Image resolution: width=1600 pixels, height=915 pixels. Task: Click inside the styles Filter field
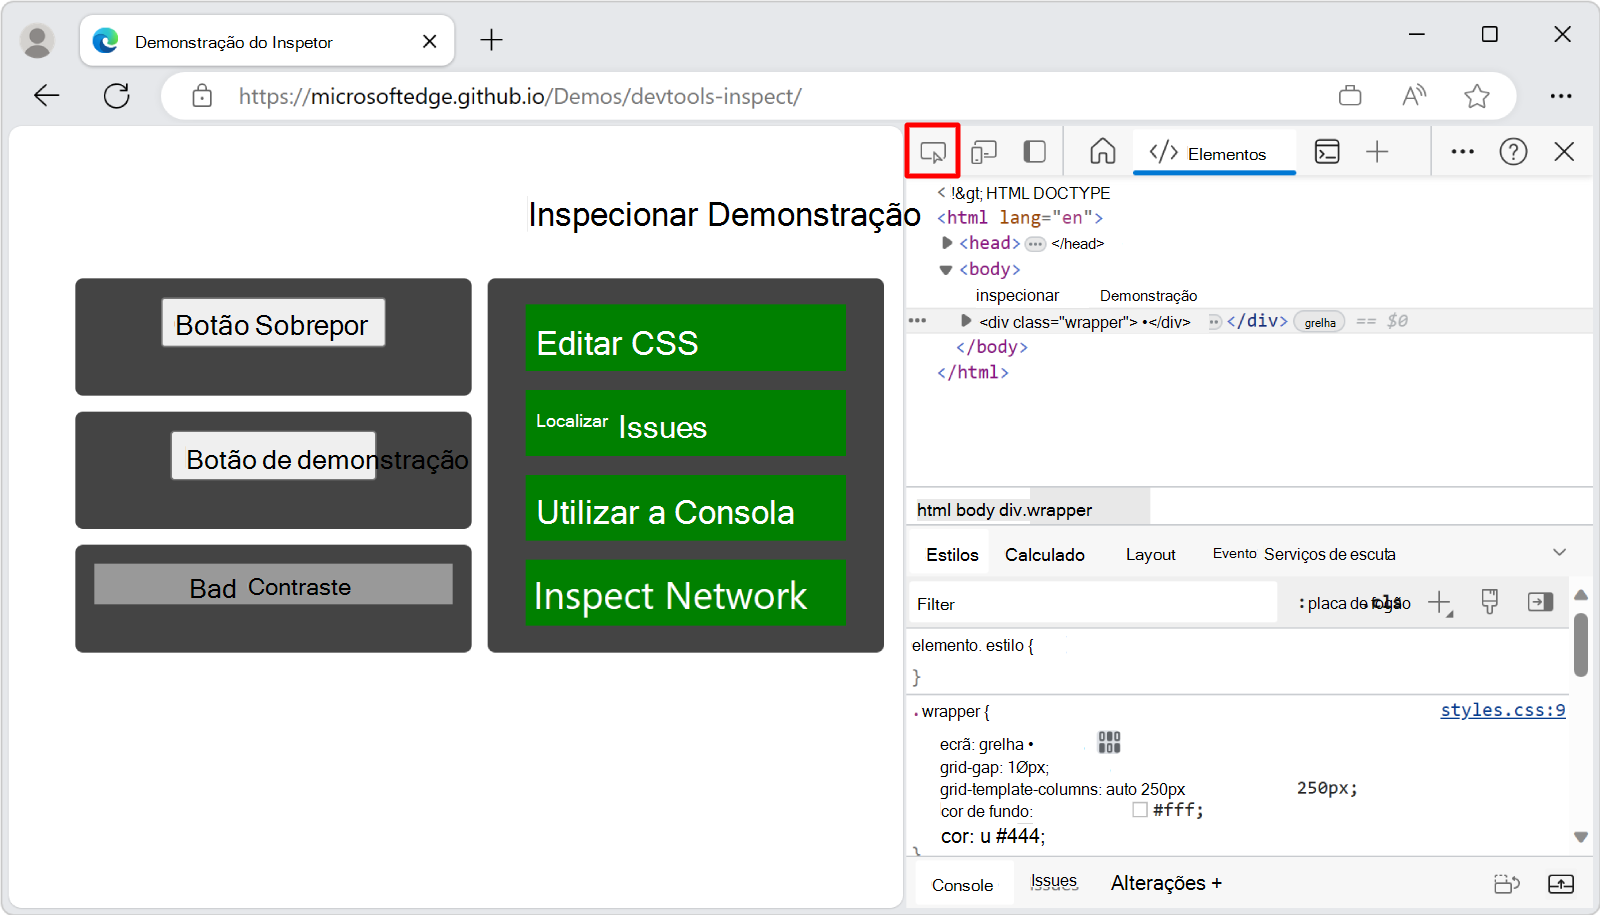tap(1090, 603)
